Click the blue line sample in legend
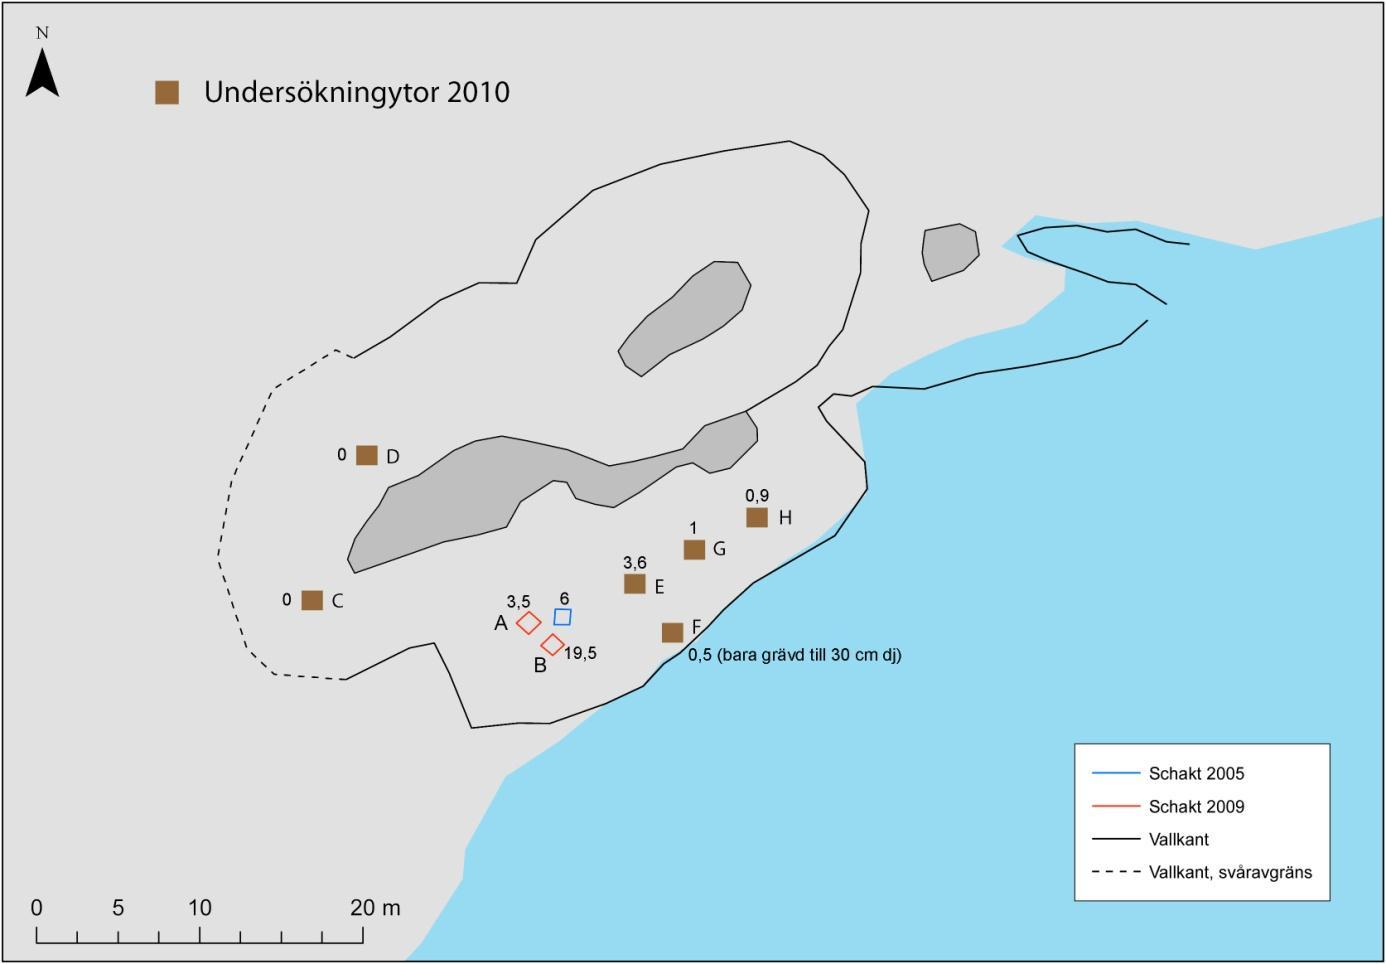 [1116, 773]
